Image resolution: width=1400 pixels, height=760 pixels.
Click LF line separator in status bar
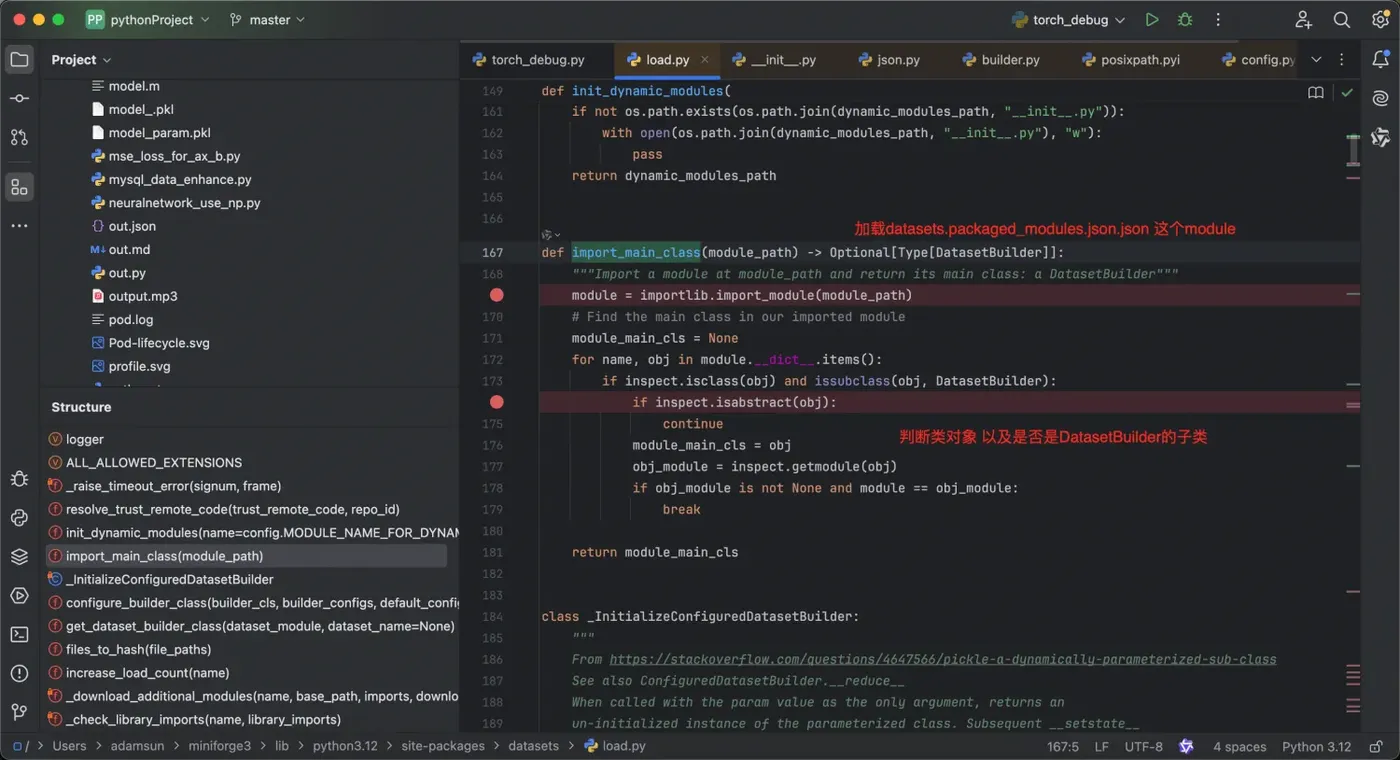[x=1101, y=746]
